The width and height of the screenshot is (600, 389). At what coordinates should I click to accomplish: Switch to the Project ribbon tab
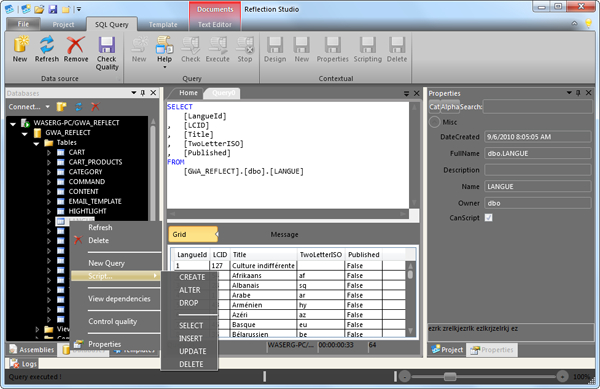pos(63,24)
